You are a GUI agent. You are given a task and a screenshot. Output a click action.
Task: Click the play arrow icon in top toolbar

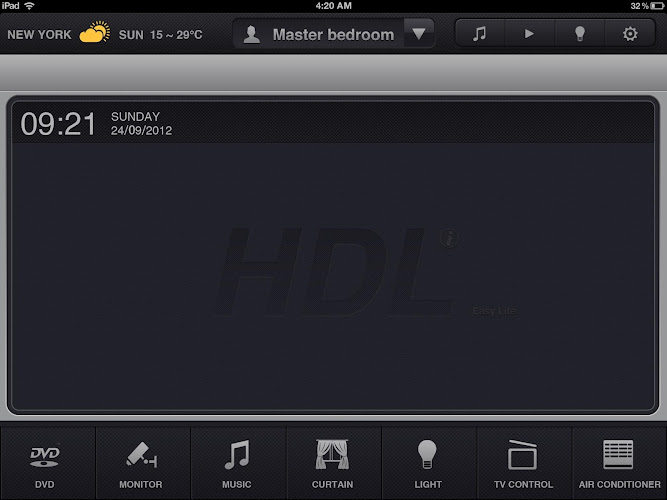click(x=529, y=33)
